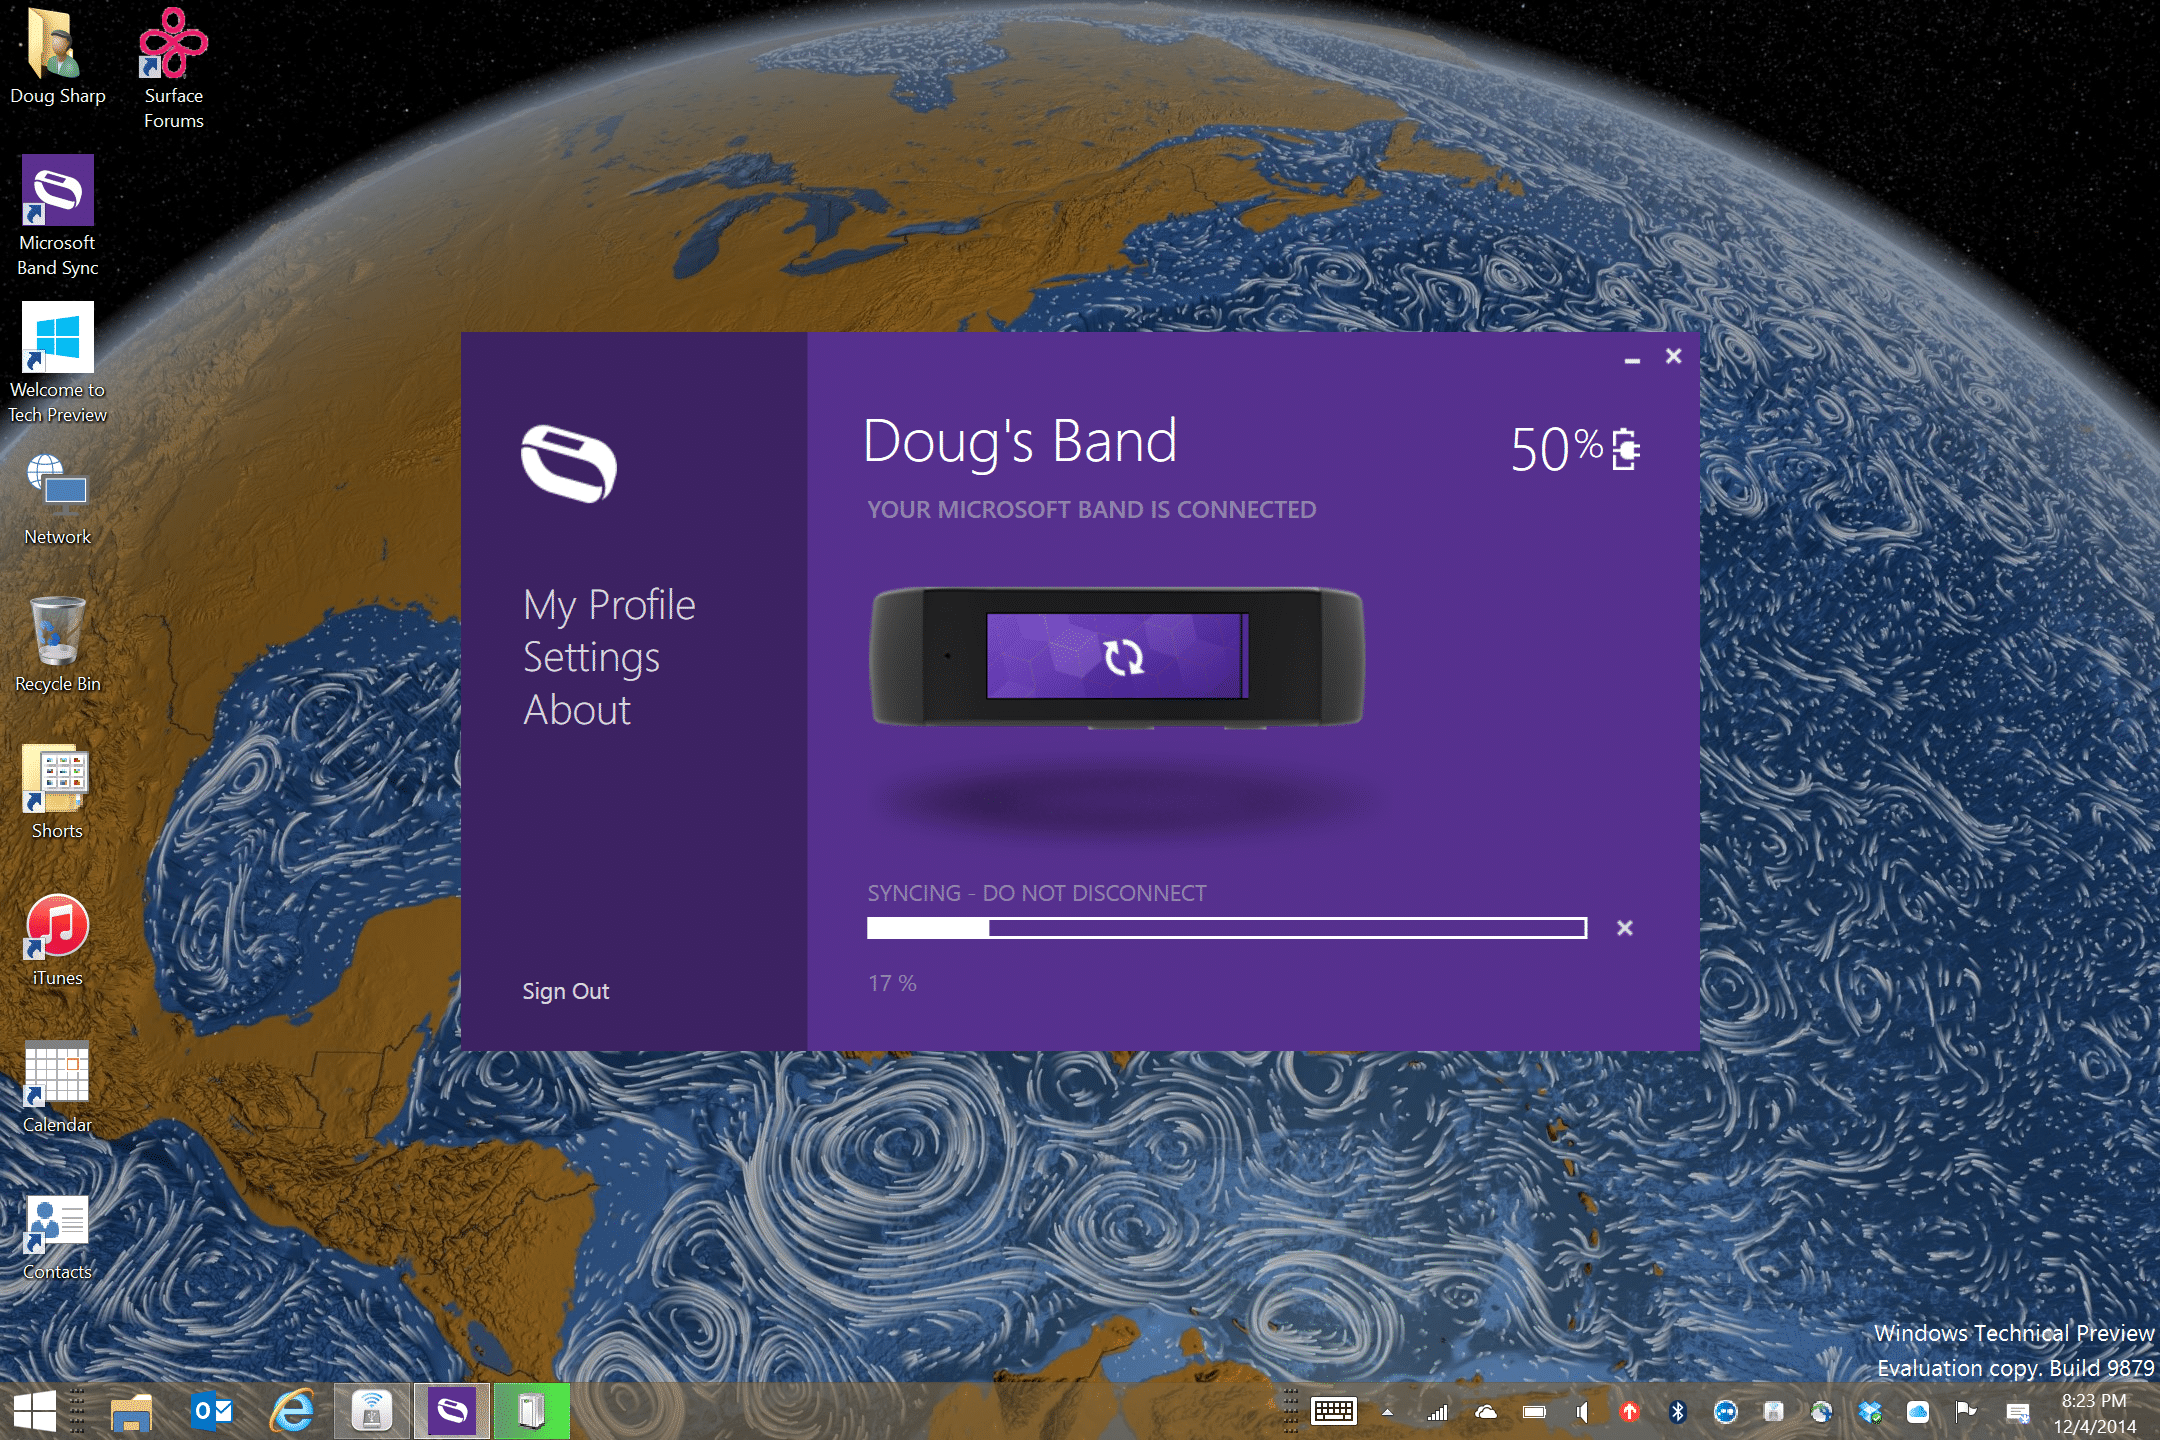Open Settings in Band Sync sidebar

[591, 658]
